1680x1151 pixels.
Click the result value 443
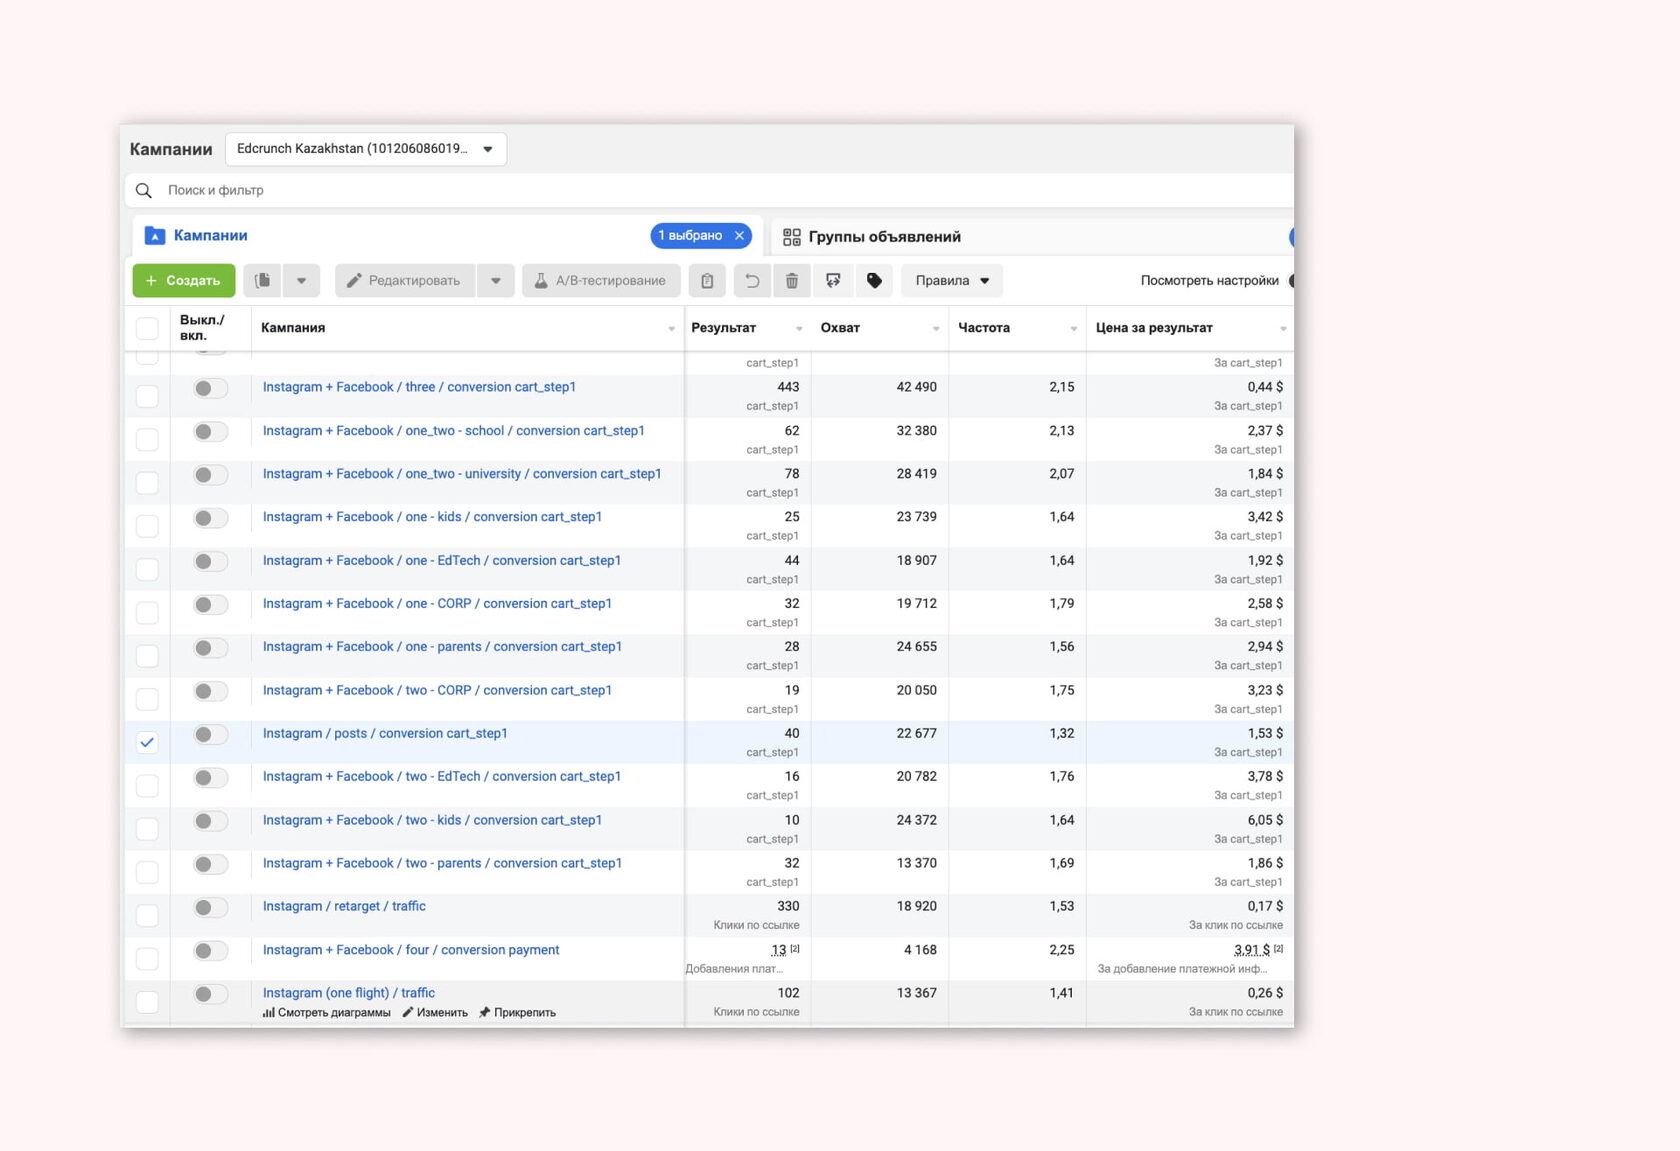click(x=788, y=387)
